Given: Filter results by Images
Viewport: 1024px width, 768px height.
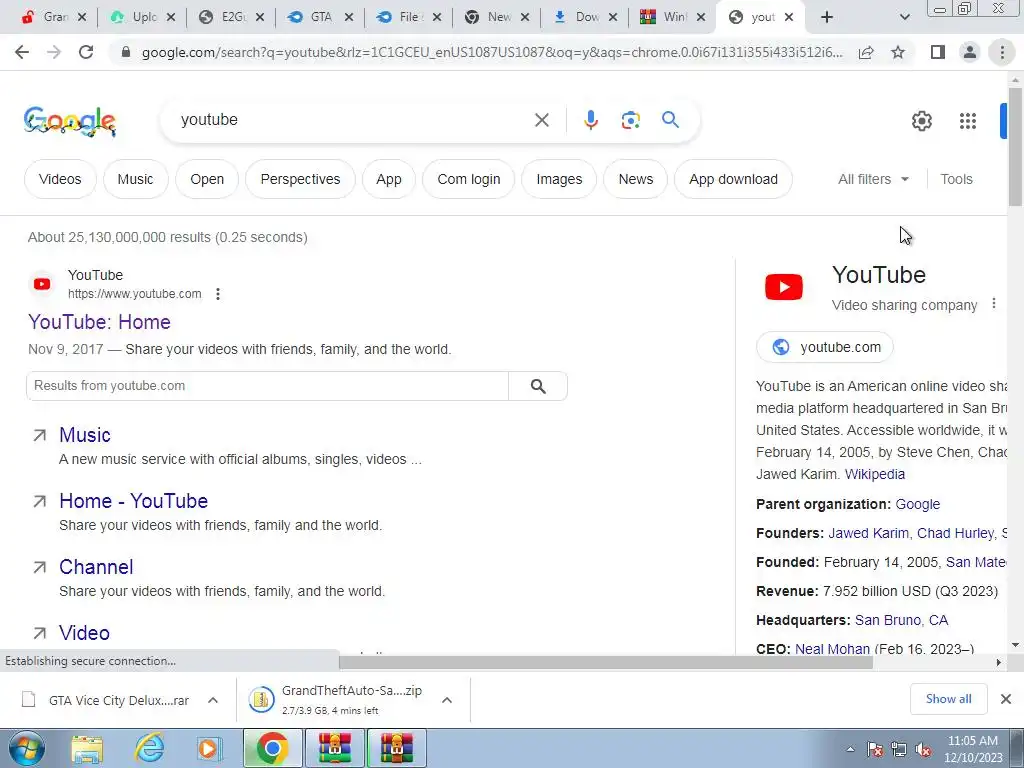Looking at the screenshot, I should point(559,179).
